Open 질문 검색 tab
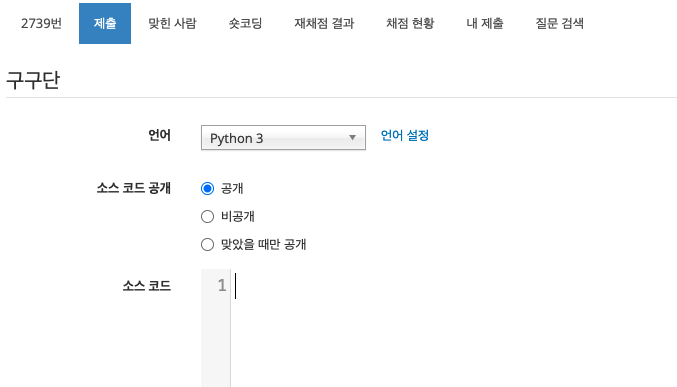This screenshot has height=387, width=677. pyautogui.click(x=560, y=23)
